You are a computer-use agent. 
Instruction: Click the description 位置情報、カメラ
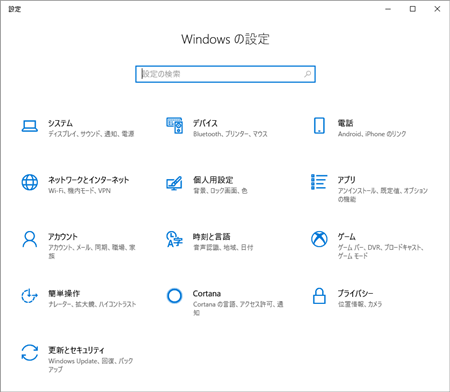[360, 304]
